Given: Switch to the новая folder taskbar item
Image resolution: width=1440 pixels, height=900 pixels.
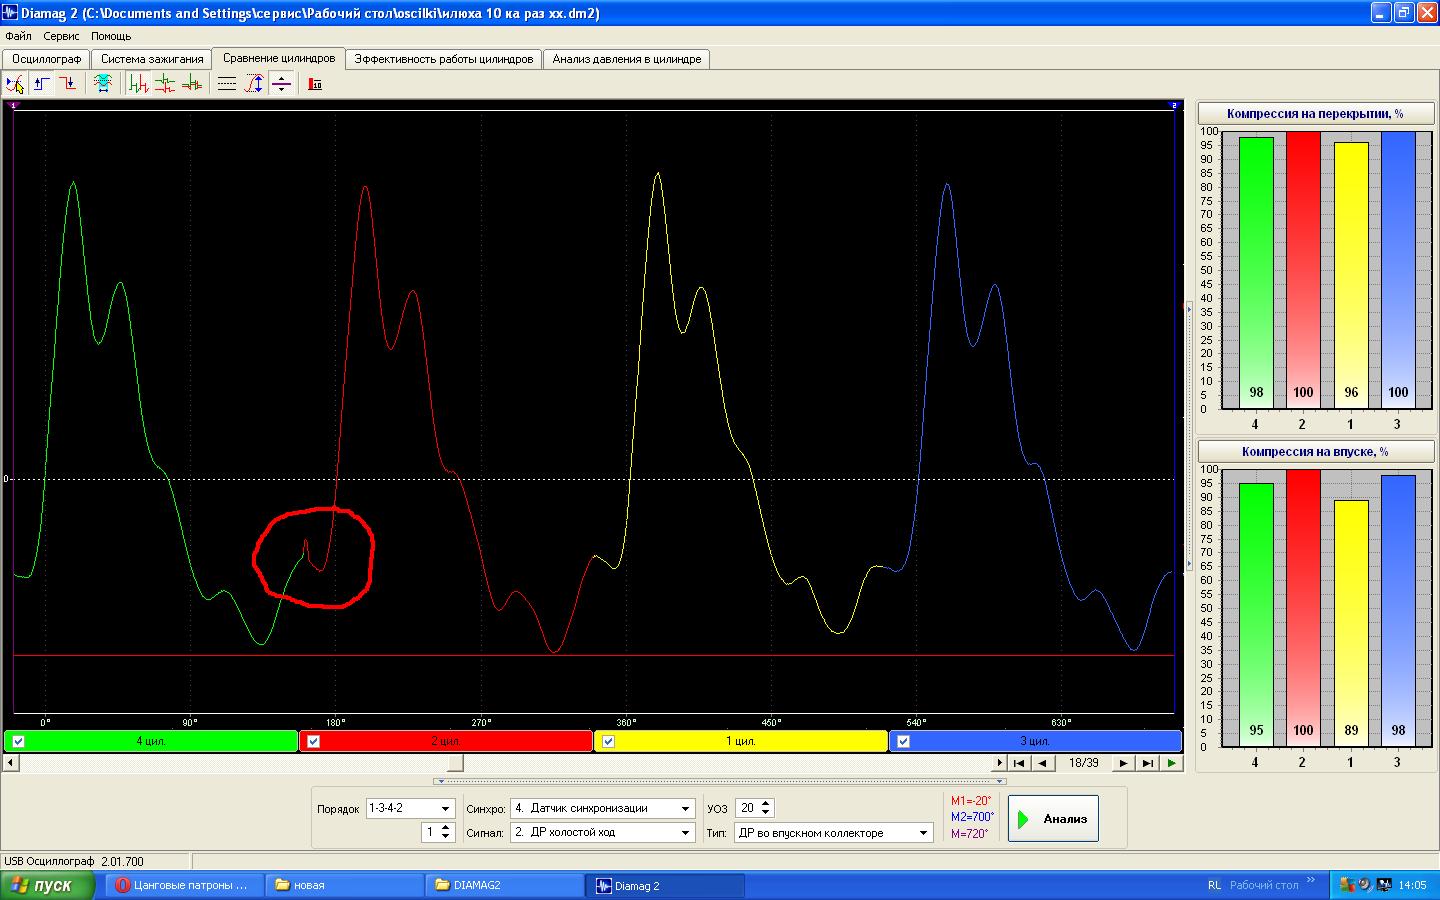Looking at the screenshot, I should [x=344, y=885].
